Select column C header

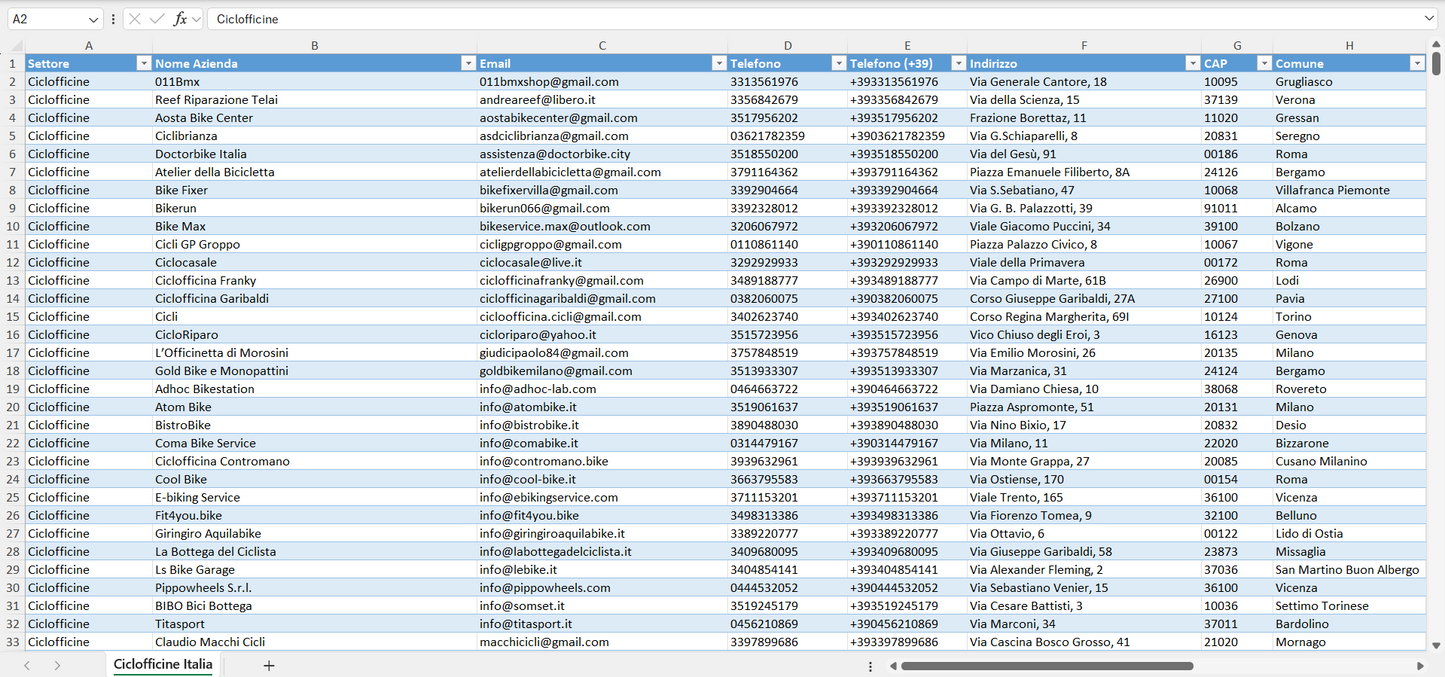click(602, 45)
